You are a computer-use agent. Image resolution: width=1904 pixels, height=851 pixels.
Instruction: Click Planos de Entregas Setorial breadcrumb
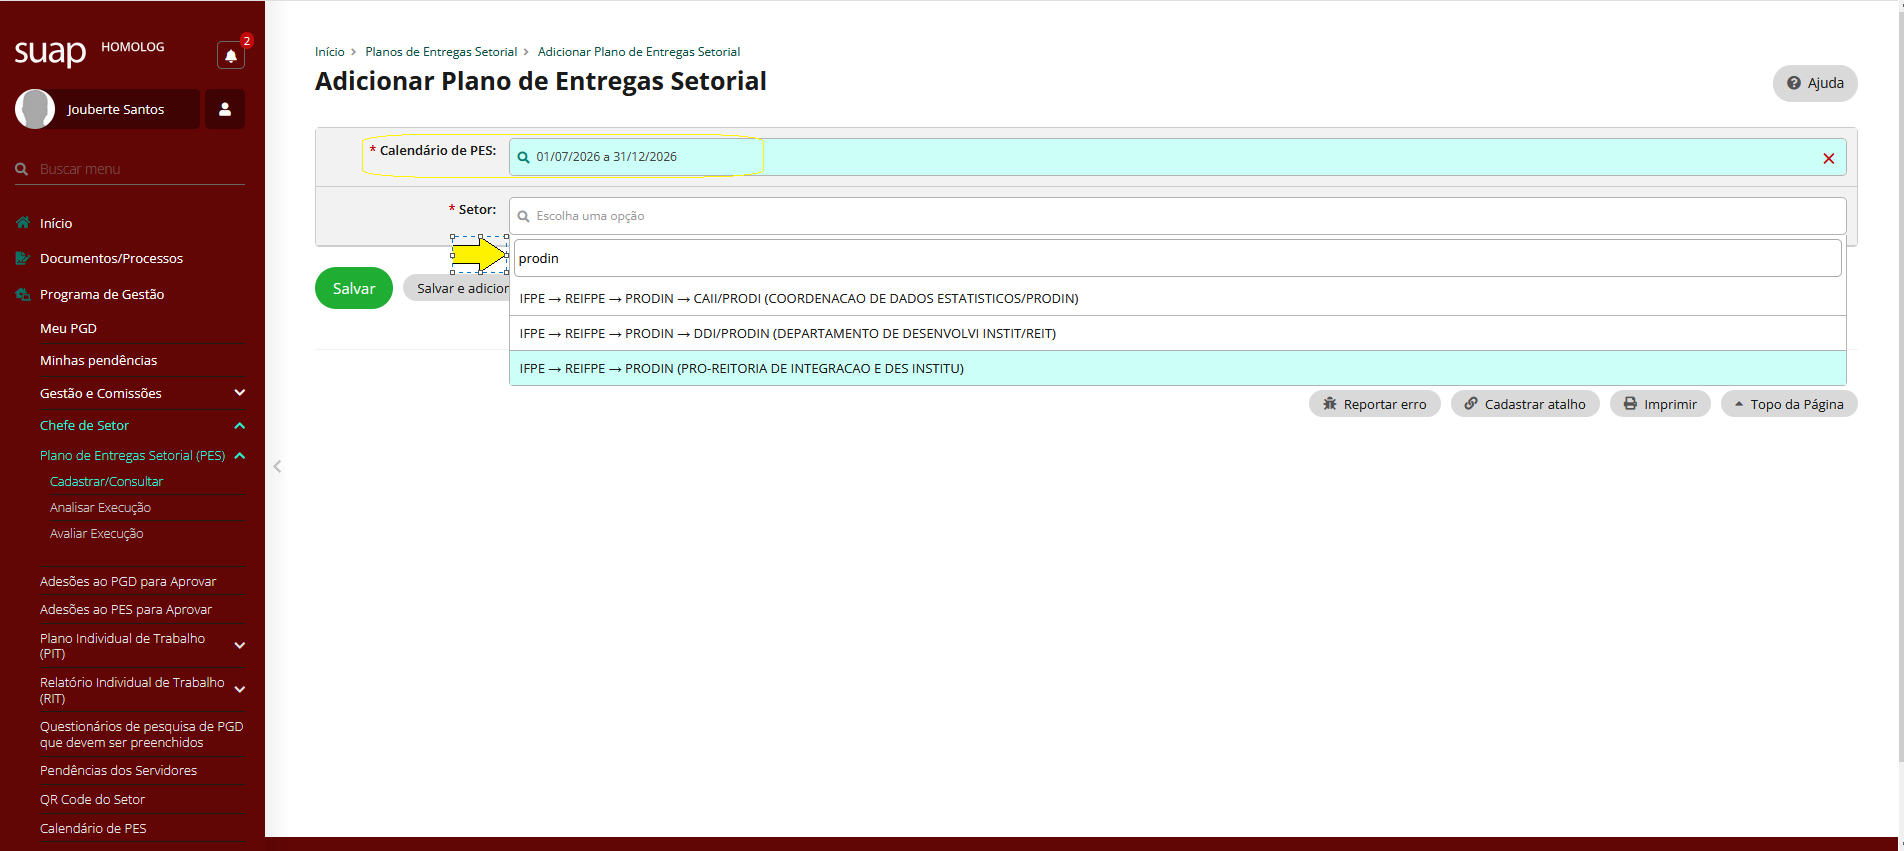click(441, 52)
